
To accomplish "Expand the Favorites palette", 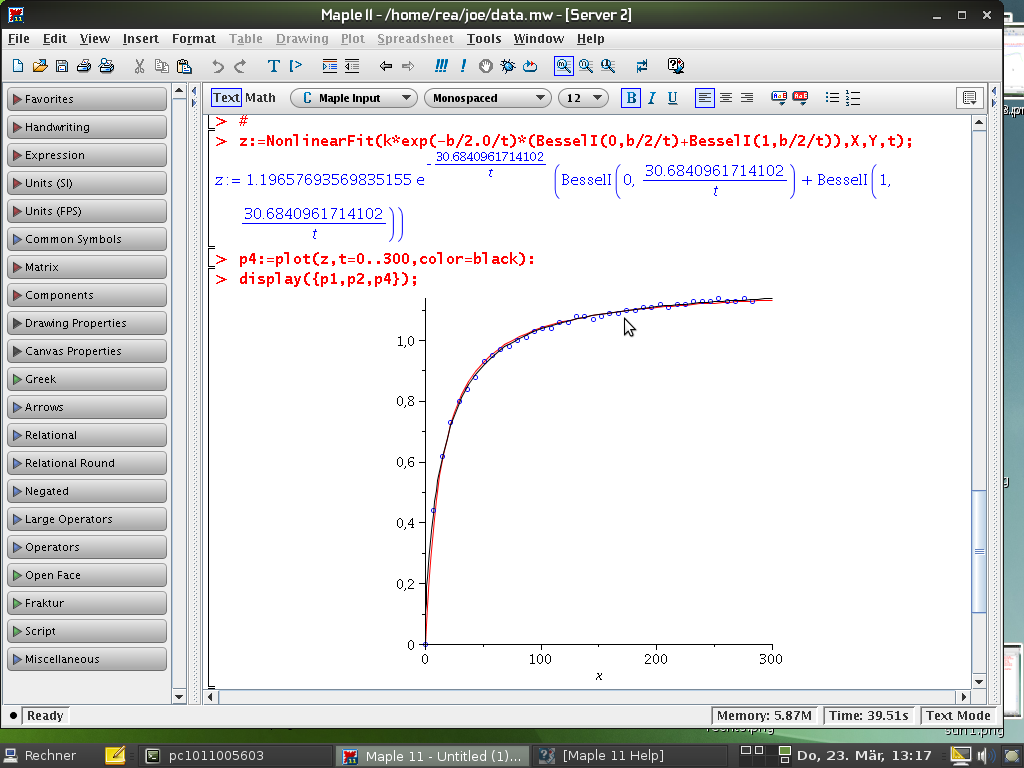I will pos(87,99).
